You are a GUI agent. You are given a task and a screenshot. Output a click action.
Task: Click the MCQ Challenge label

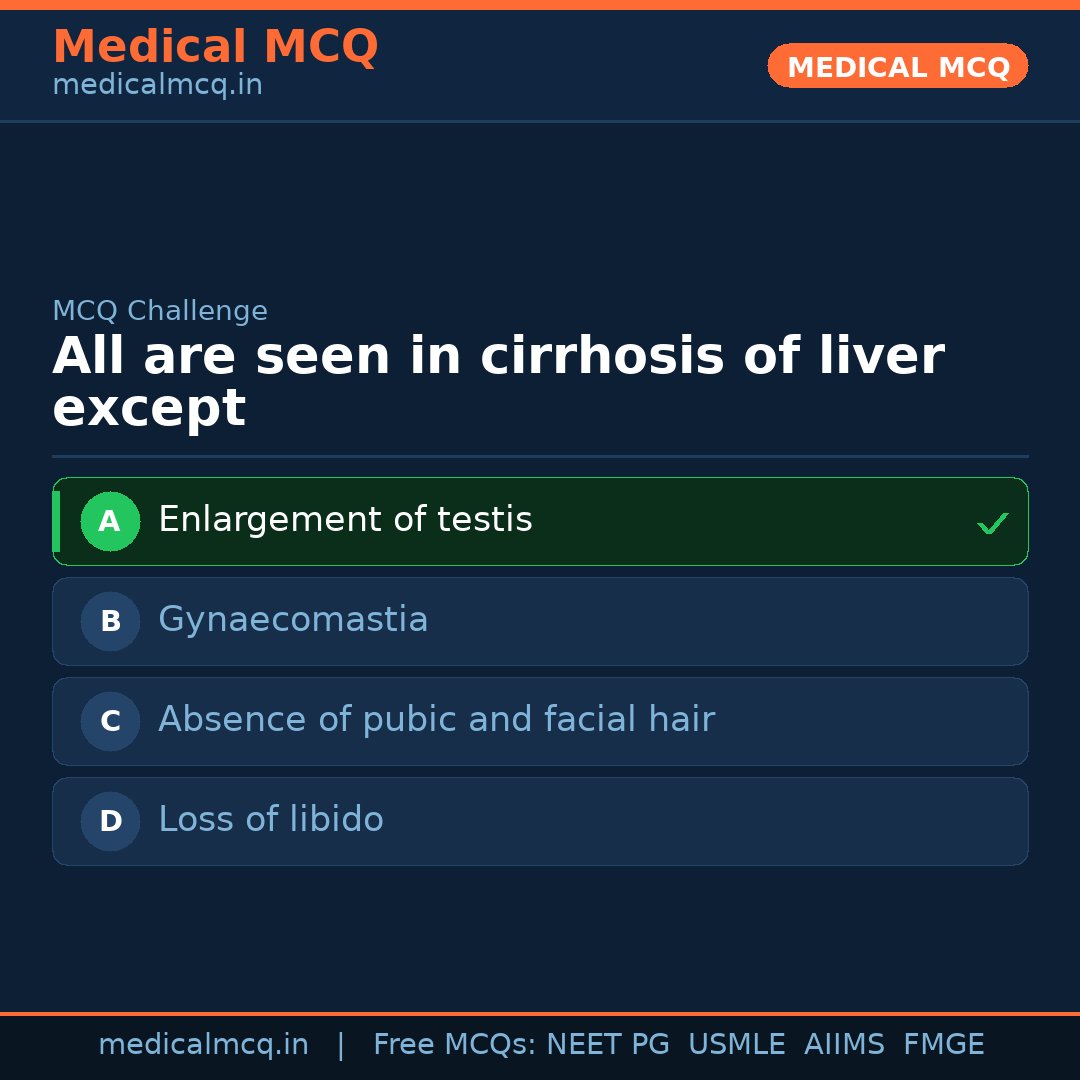coord(160,311)
